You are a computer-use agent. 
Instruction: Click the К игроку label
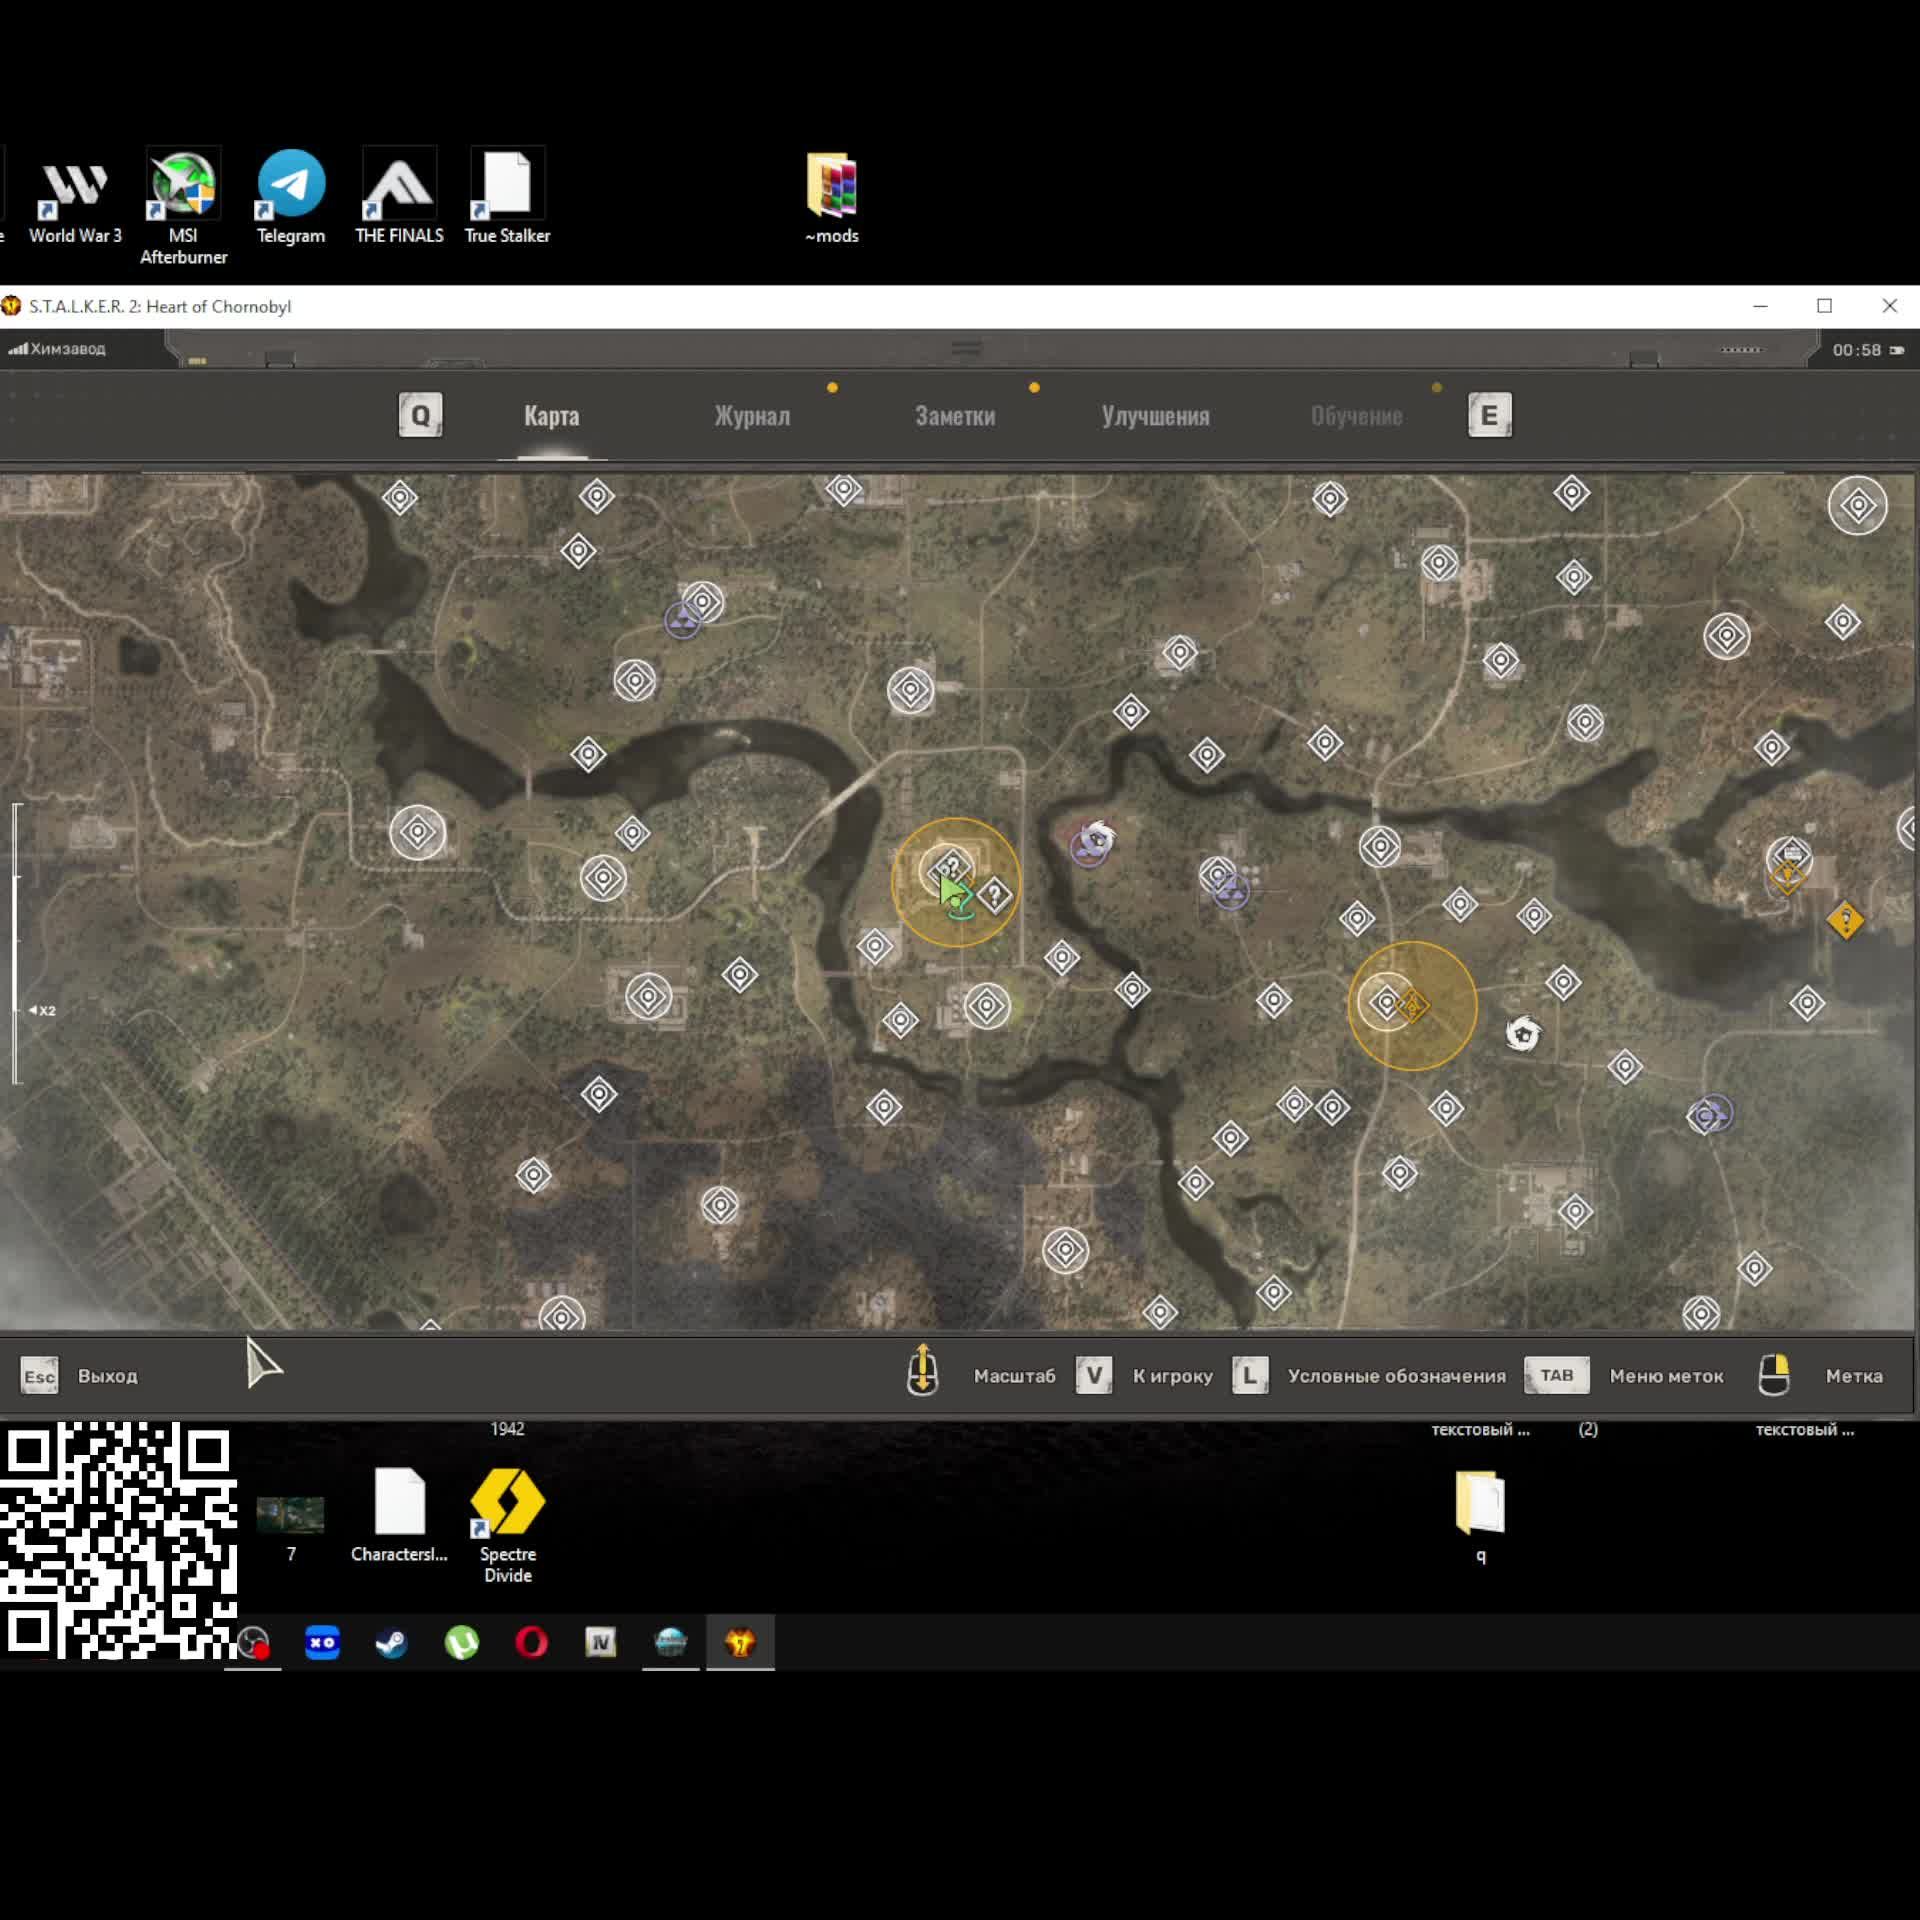(x=1172, y=1376)
